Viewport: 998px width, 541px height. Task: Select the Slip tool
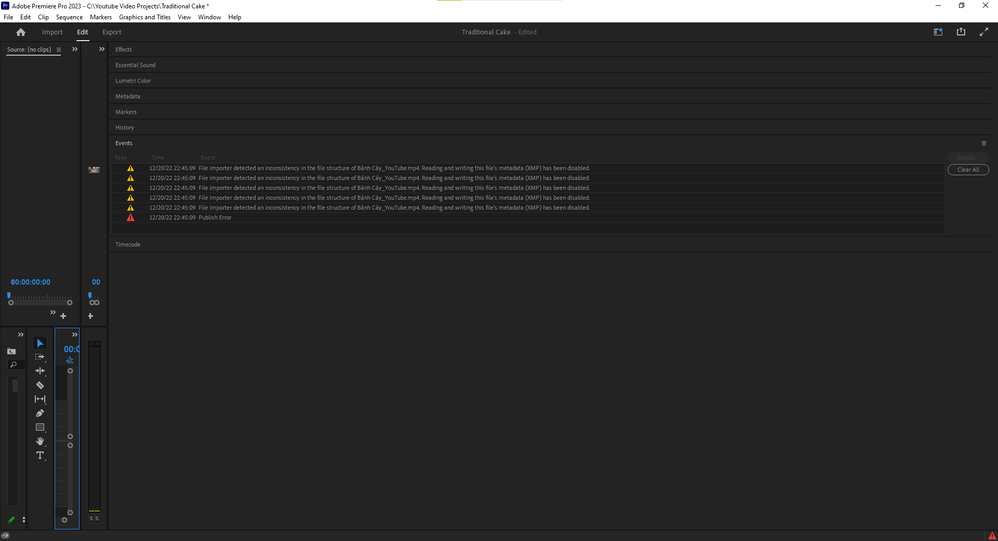40,399
